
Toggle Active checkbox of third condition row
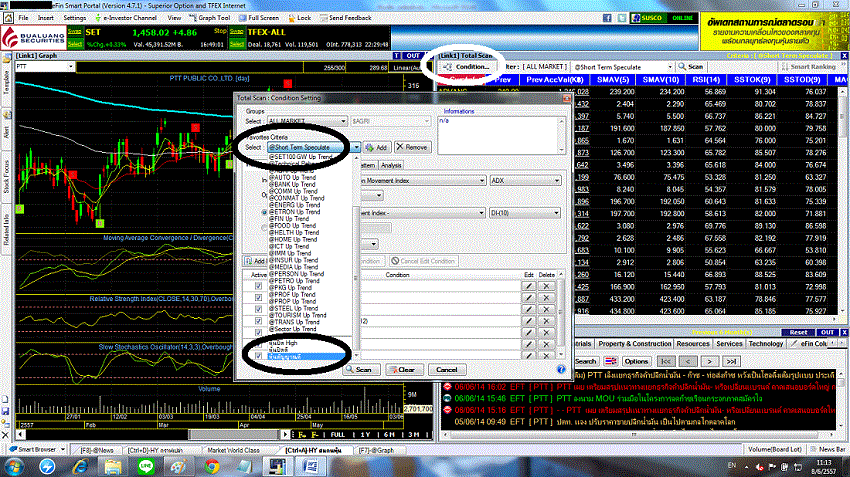[x=258, y=310]
